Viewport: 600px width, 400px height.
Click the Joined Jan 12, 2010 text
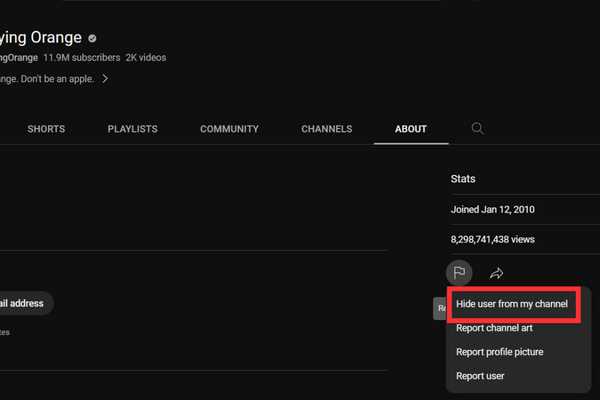(492, 210)
